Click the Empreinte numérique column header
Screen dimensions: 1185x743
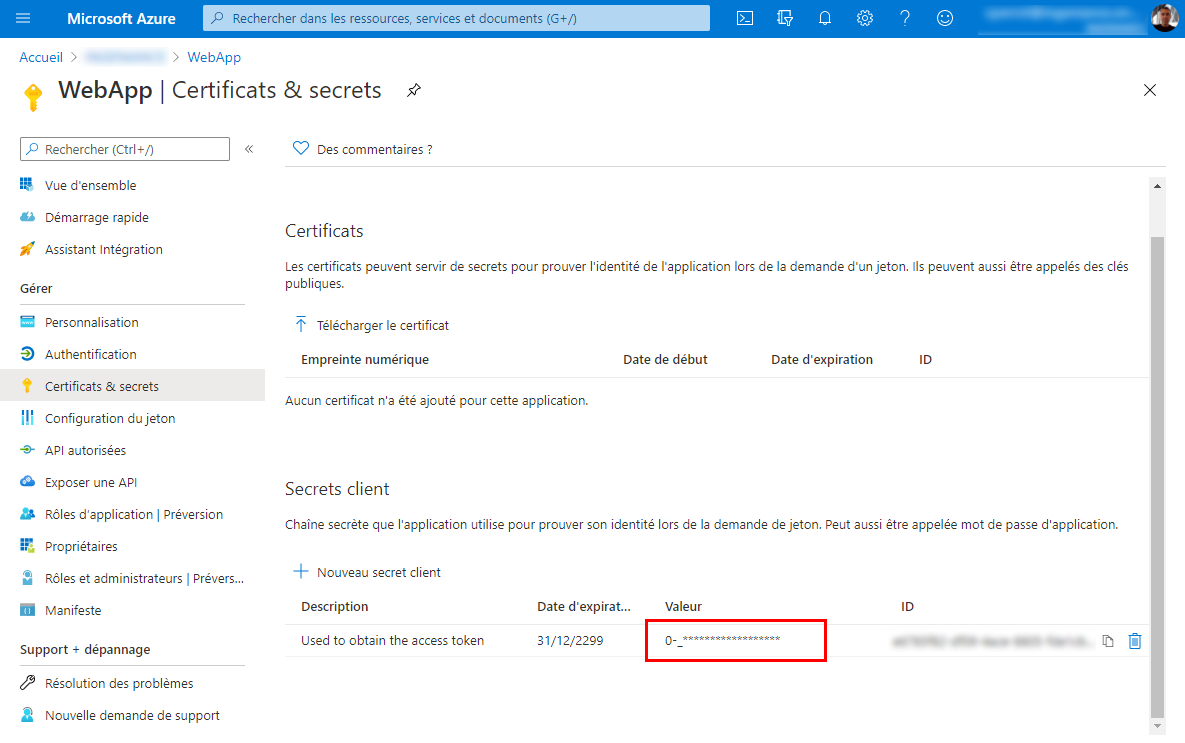tap(365, 360)
